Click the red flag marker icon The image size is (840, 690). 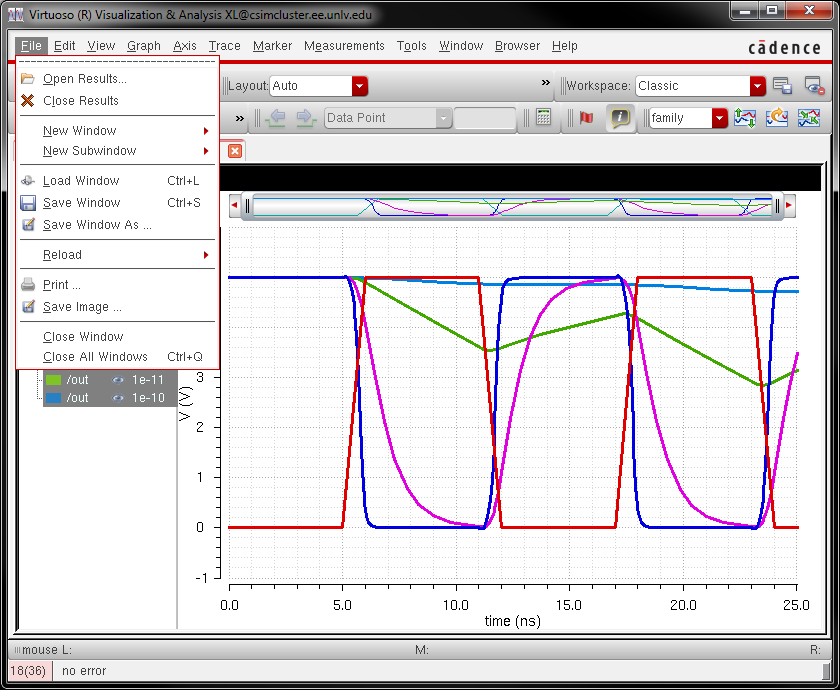(586, 118)
